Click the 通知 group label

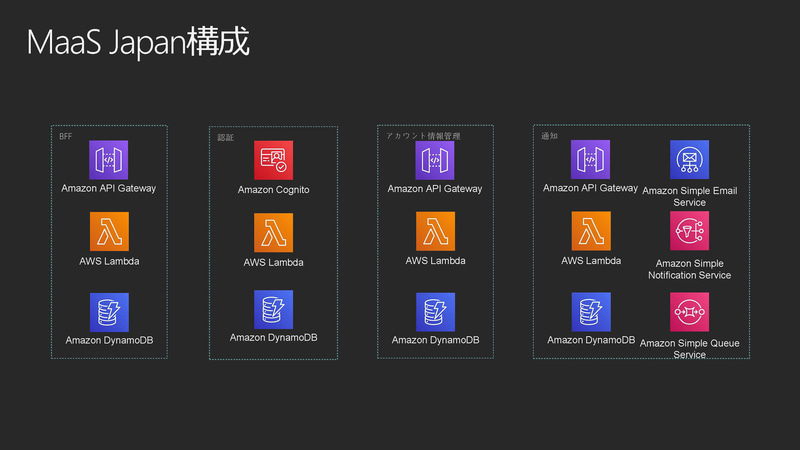pyautogui.click(x=549, y=136)
